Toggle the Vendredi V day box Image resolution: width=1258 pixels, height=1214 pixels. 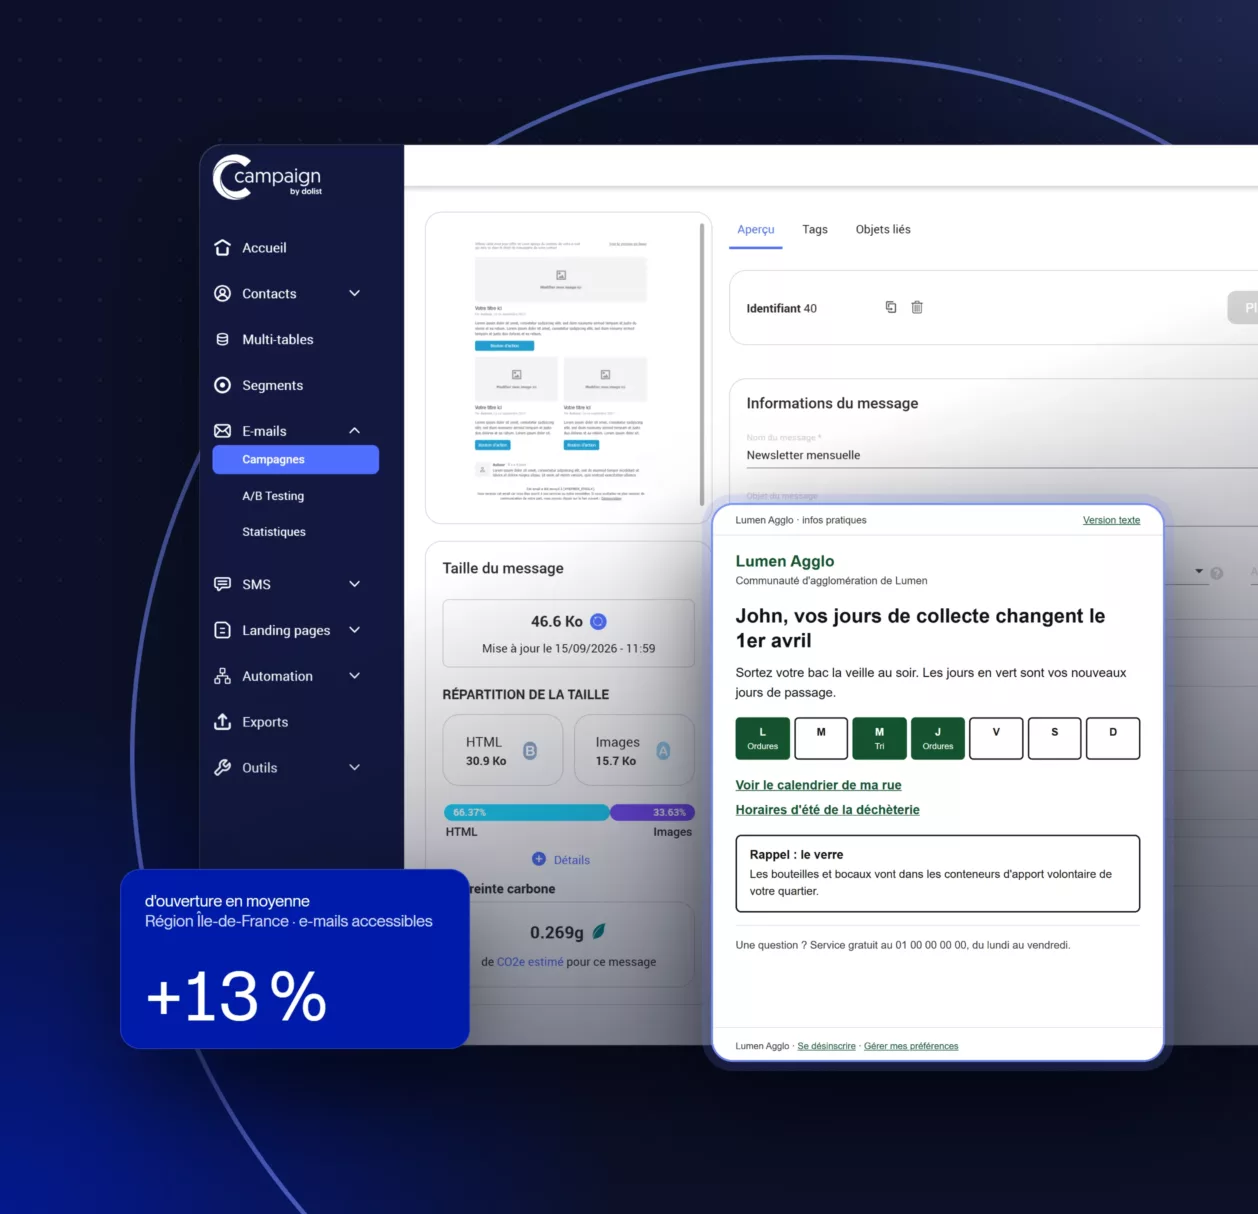996,738
